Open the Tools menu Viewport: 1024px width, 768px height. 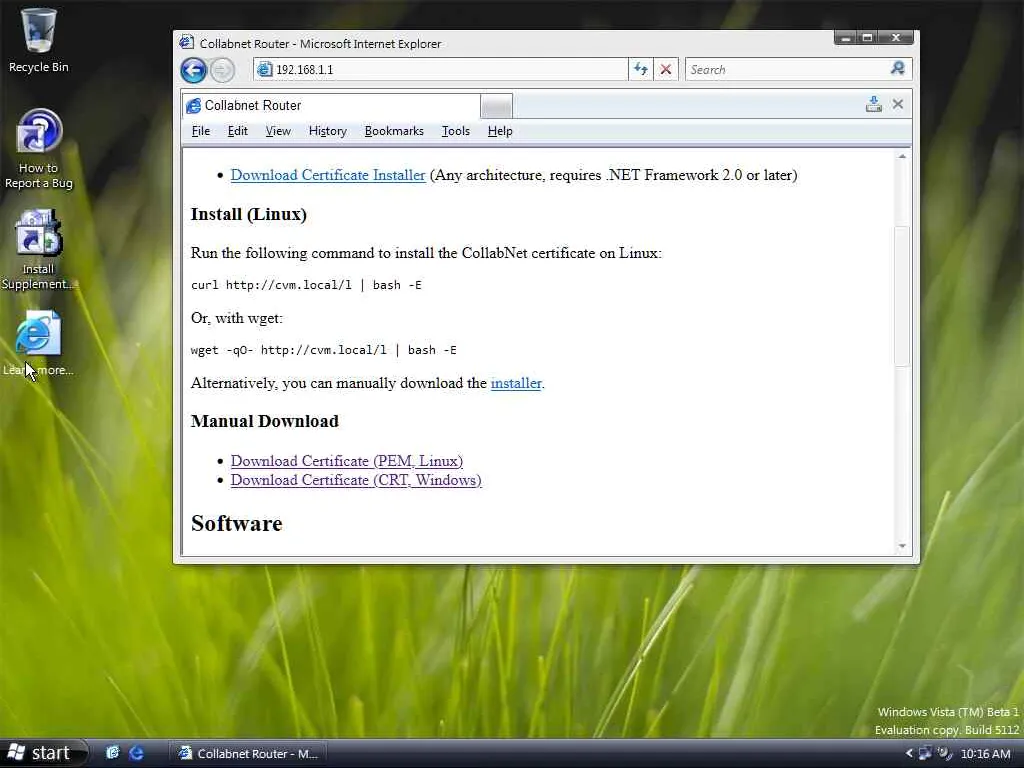click(x=455, y=131)
